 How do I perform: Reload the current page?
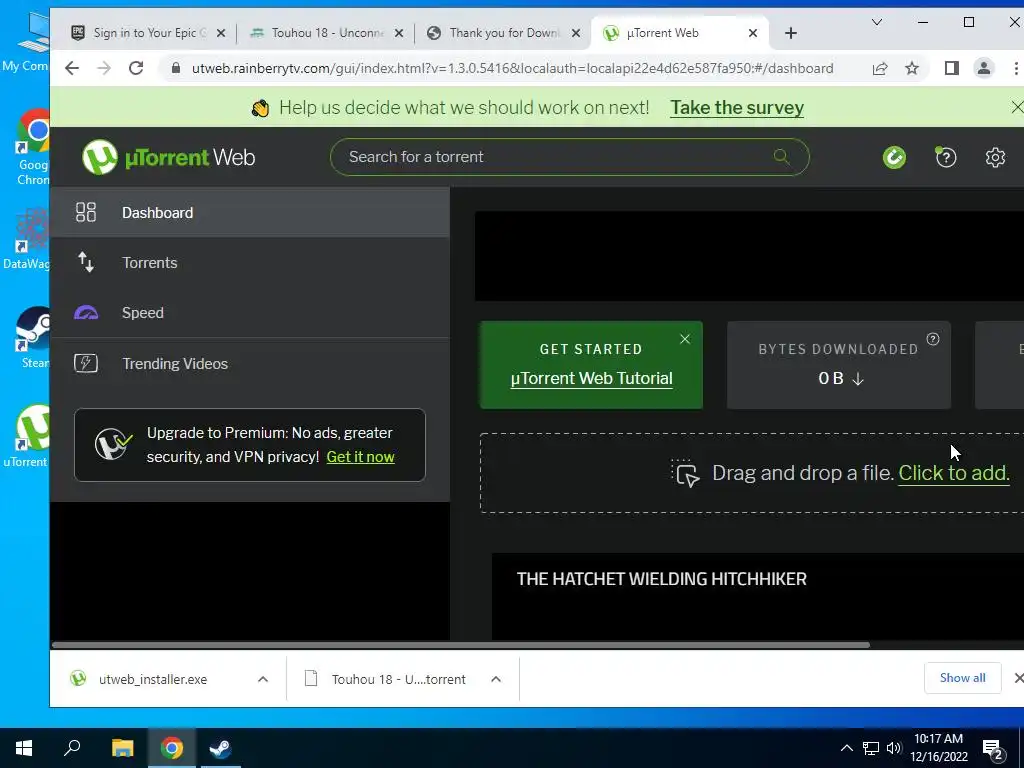(x=136, y=68)
